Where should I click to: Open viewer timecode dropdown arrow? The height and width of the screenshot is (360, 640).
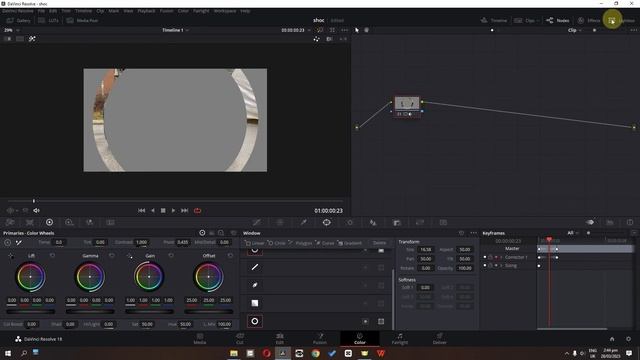point(309,30)
